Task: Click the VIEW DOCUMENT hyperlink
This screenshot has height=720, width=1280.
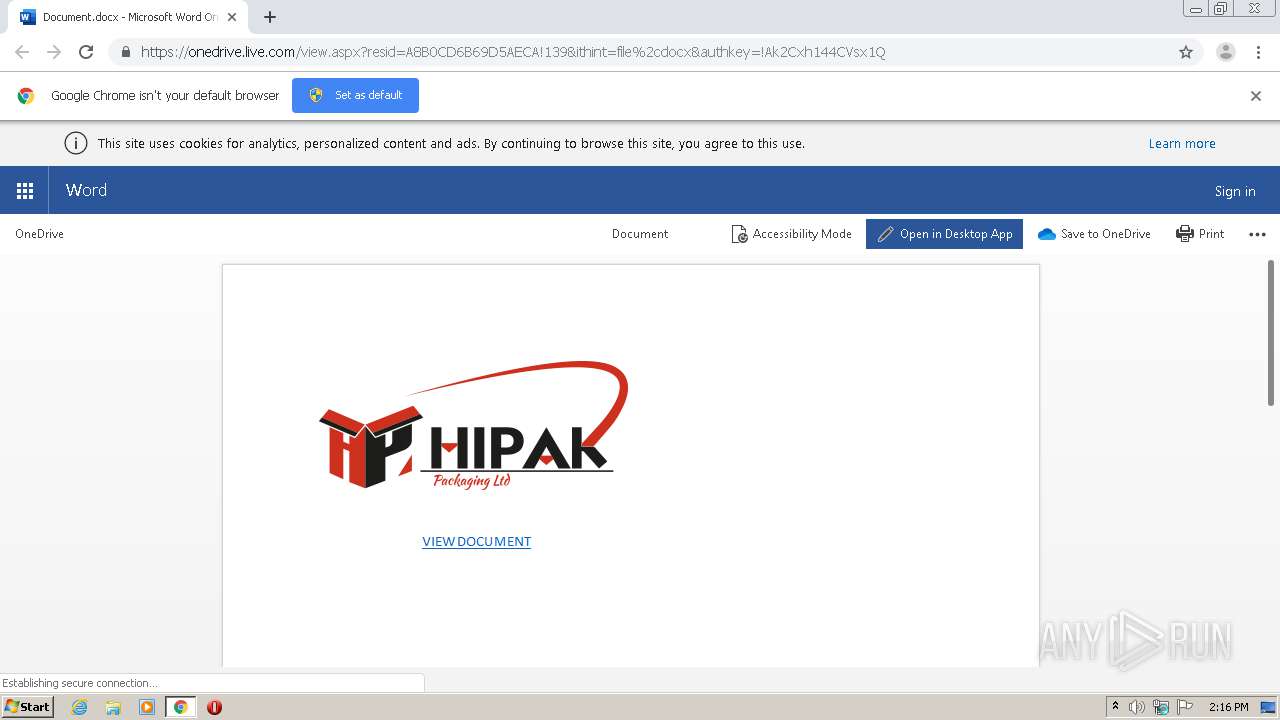Action: (x=476, y=541)
